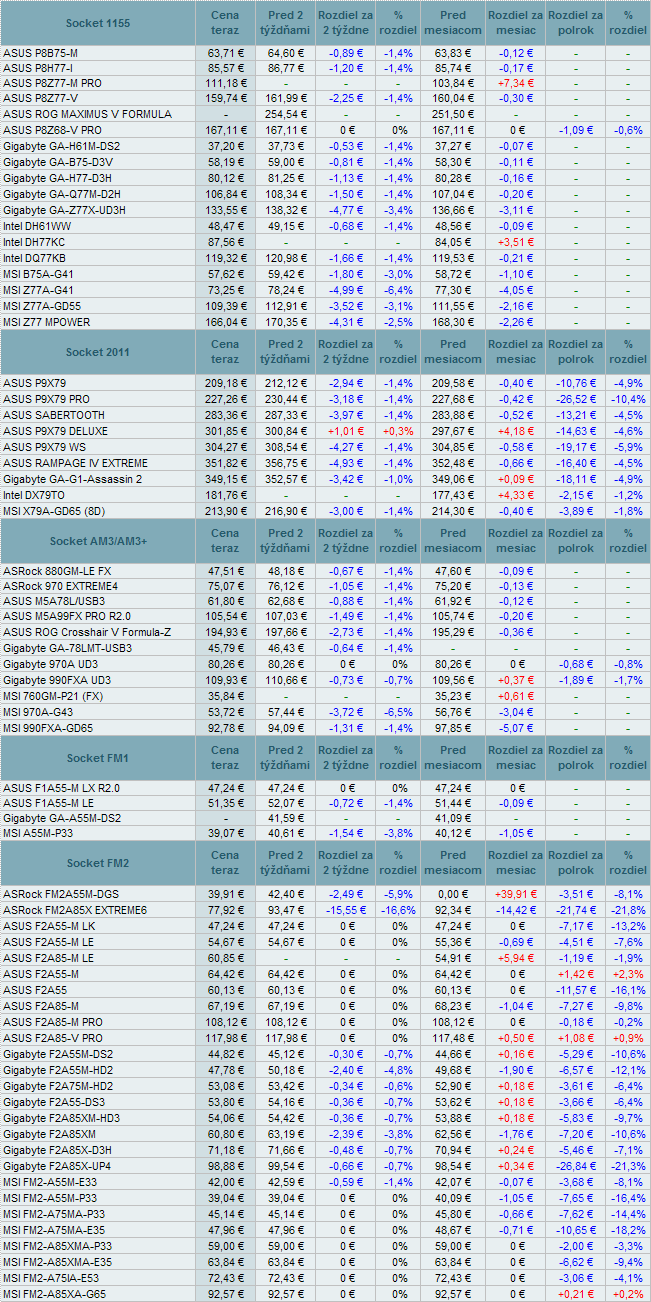The image size is (651, 1302).
Task: Click -6,4% difference for MSI Z77A-G41
Action: click(399, 290)
